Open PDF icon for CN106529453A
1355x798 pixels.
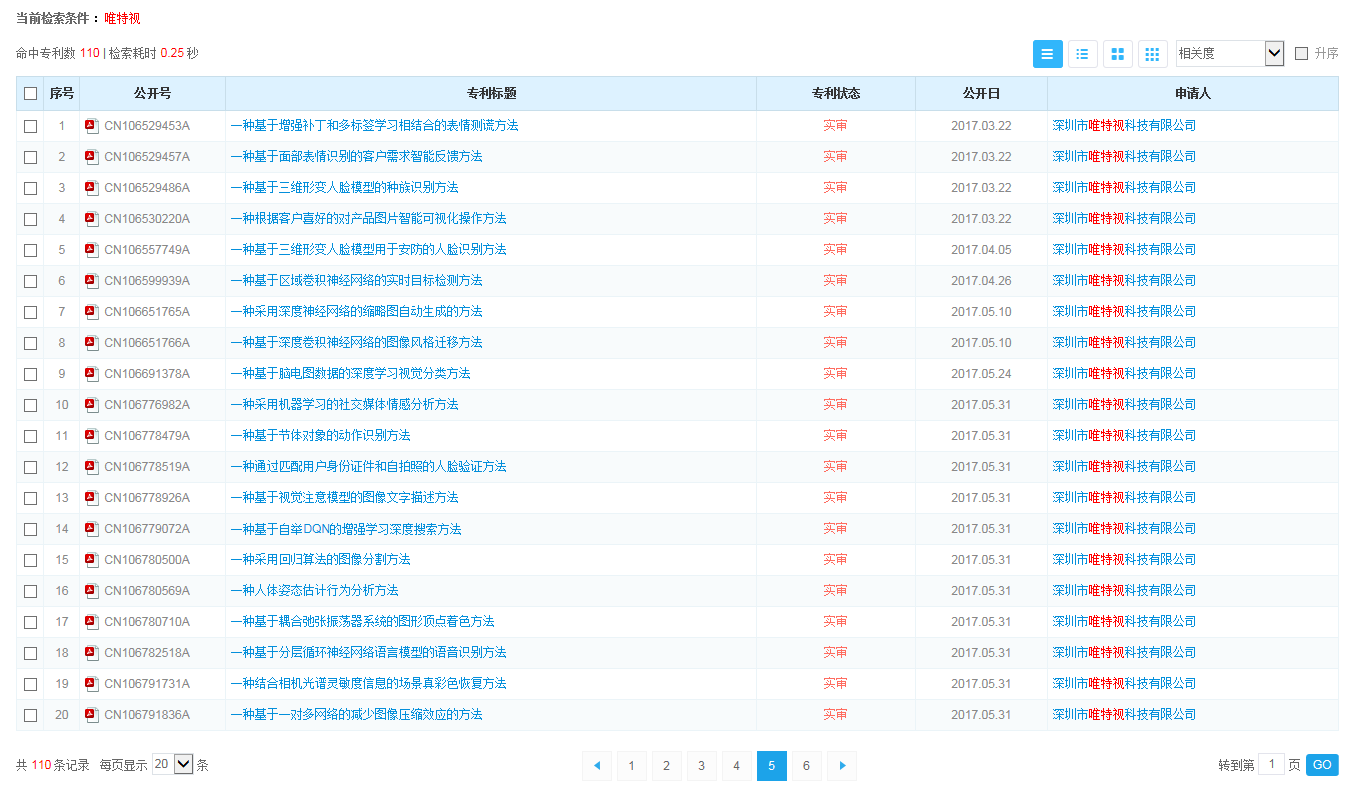coord(92,126)
